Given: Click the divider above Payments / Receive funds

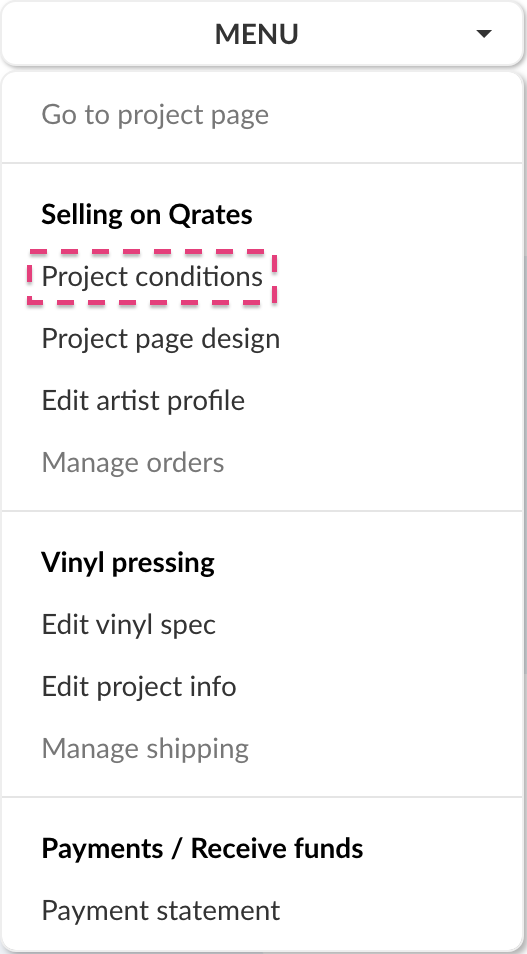Looking at the screenshot, I should (x=263, y=796).
